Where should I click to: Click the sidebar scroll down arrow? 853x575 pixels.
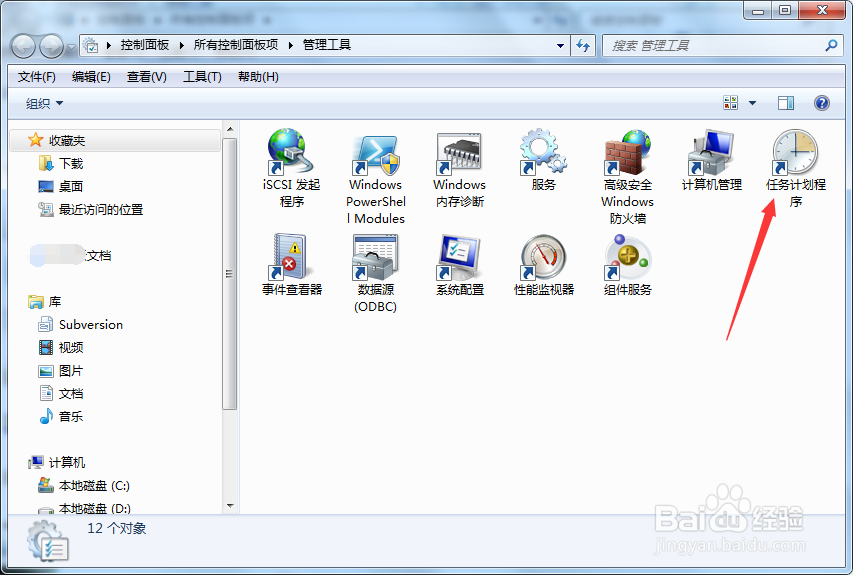pyautogui.click(x=230, y=506)
